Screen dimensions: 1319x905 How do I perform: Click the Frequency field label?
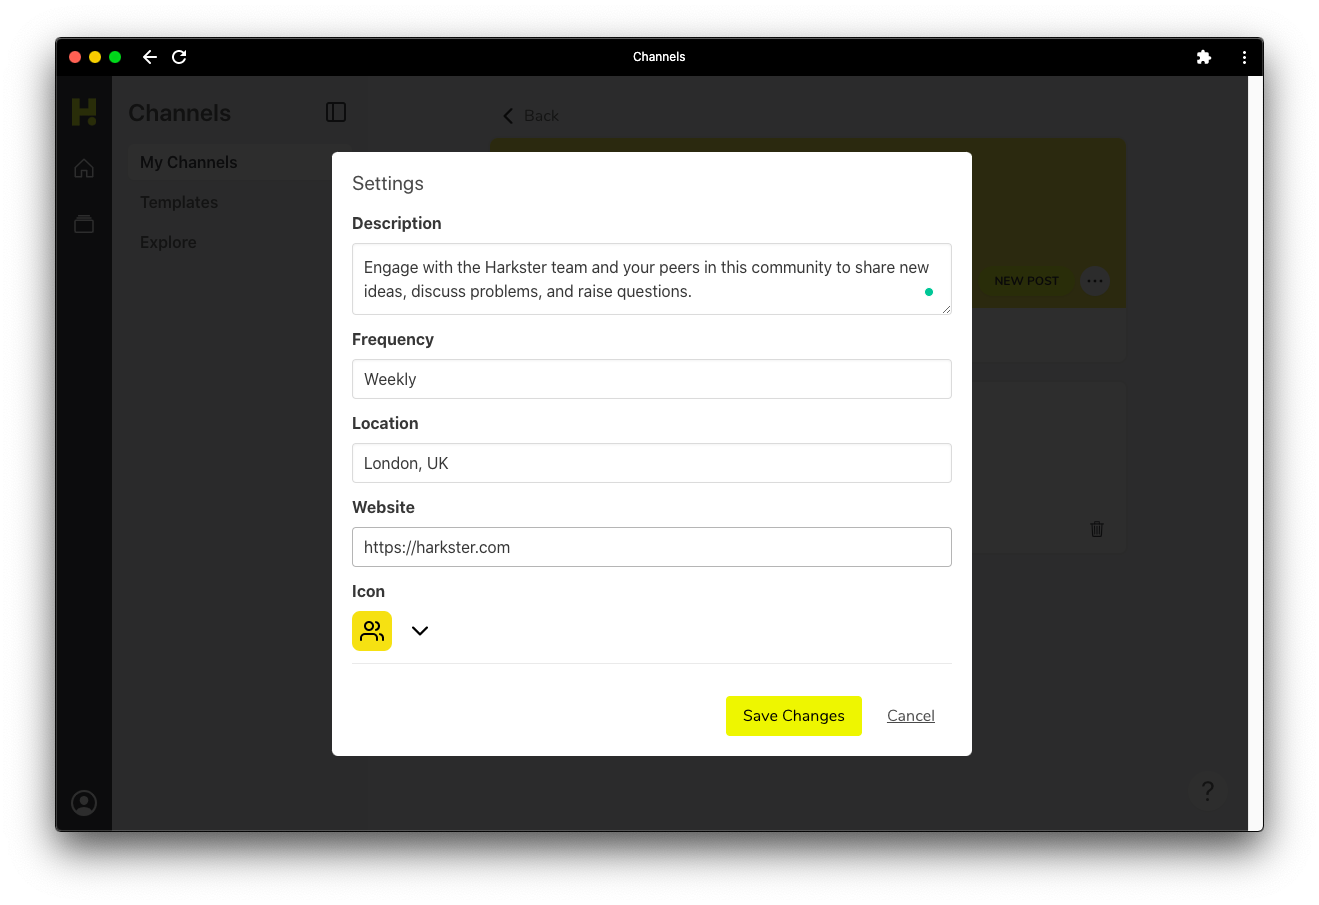[393, 339]
